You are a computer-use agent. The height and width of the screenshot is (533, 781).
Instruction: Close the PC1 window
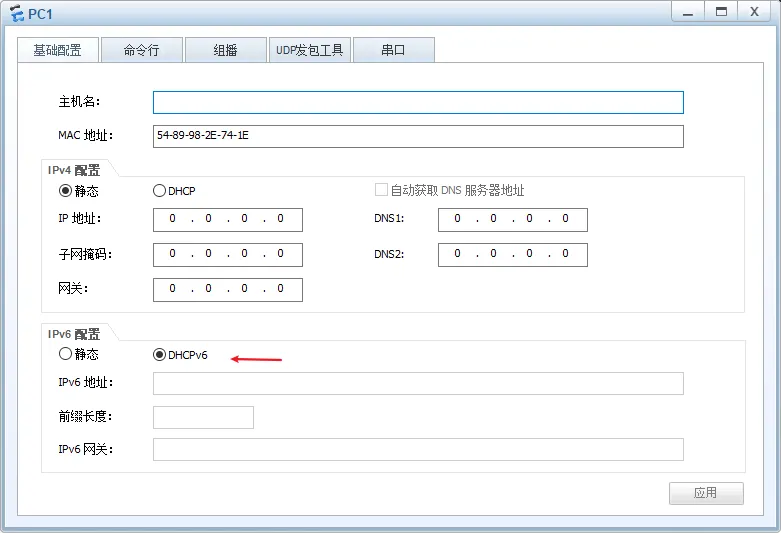[754, 12]
